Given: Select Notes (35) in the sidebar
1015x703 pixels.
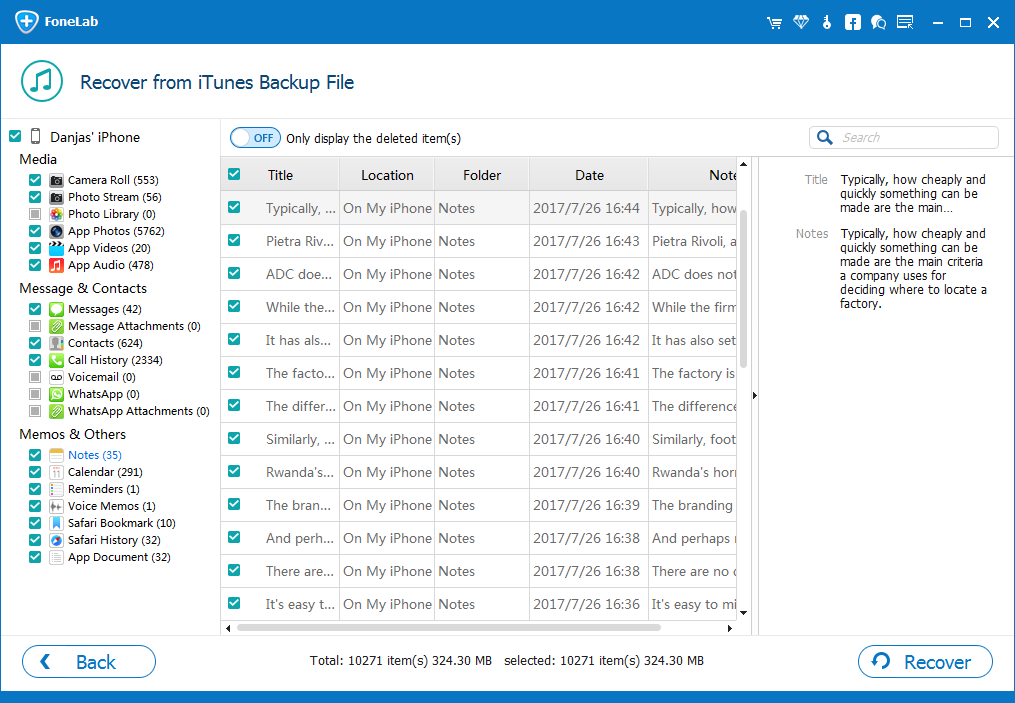Looking at the screenshot, I should point(95,455).
